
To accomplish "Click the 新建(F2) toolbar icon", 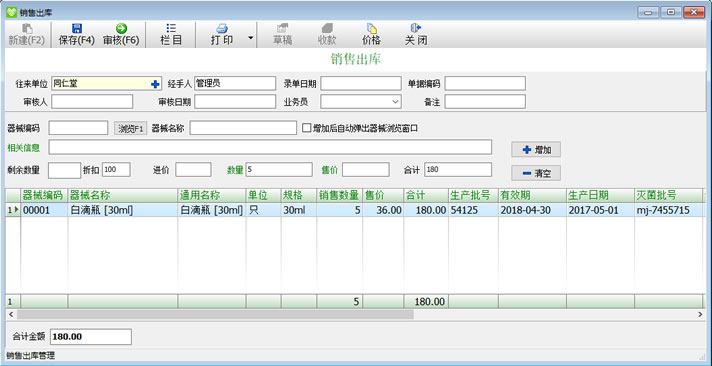I will [27, 28].
